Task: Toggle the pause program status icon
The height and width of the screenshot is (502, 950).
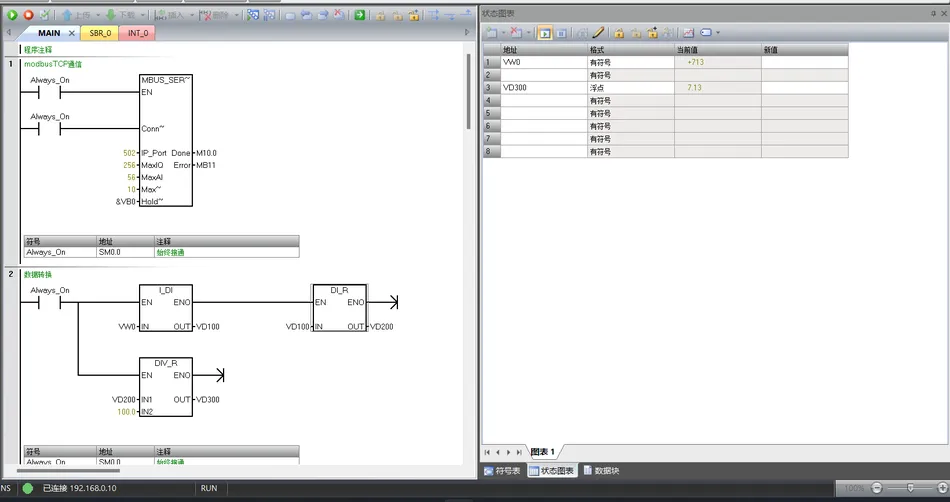Action: (x=270, y=15)
